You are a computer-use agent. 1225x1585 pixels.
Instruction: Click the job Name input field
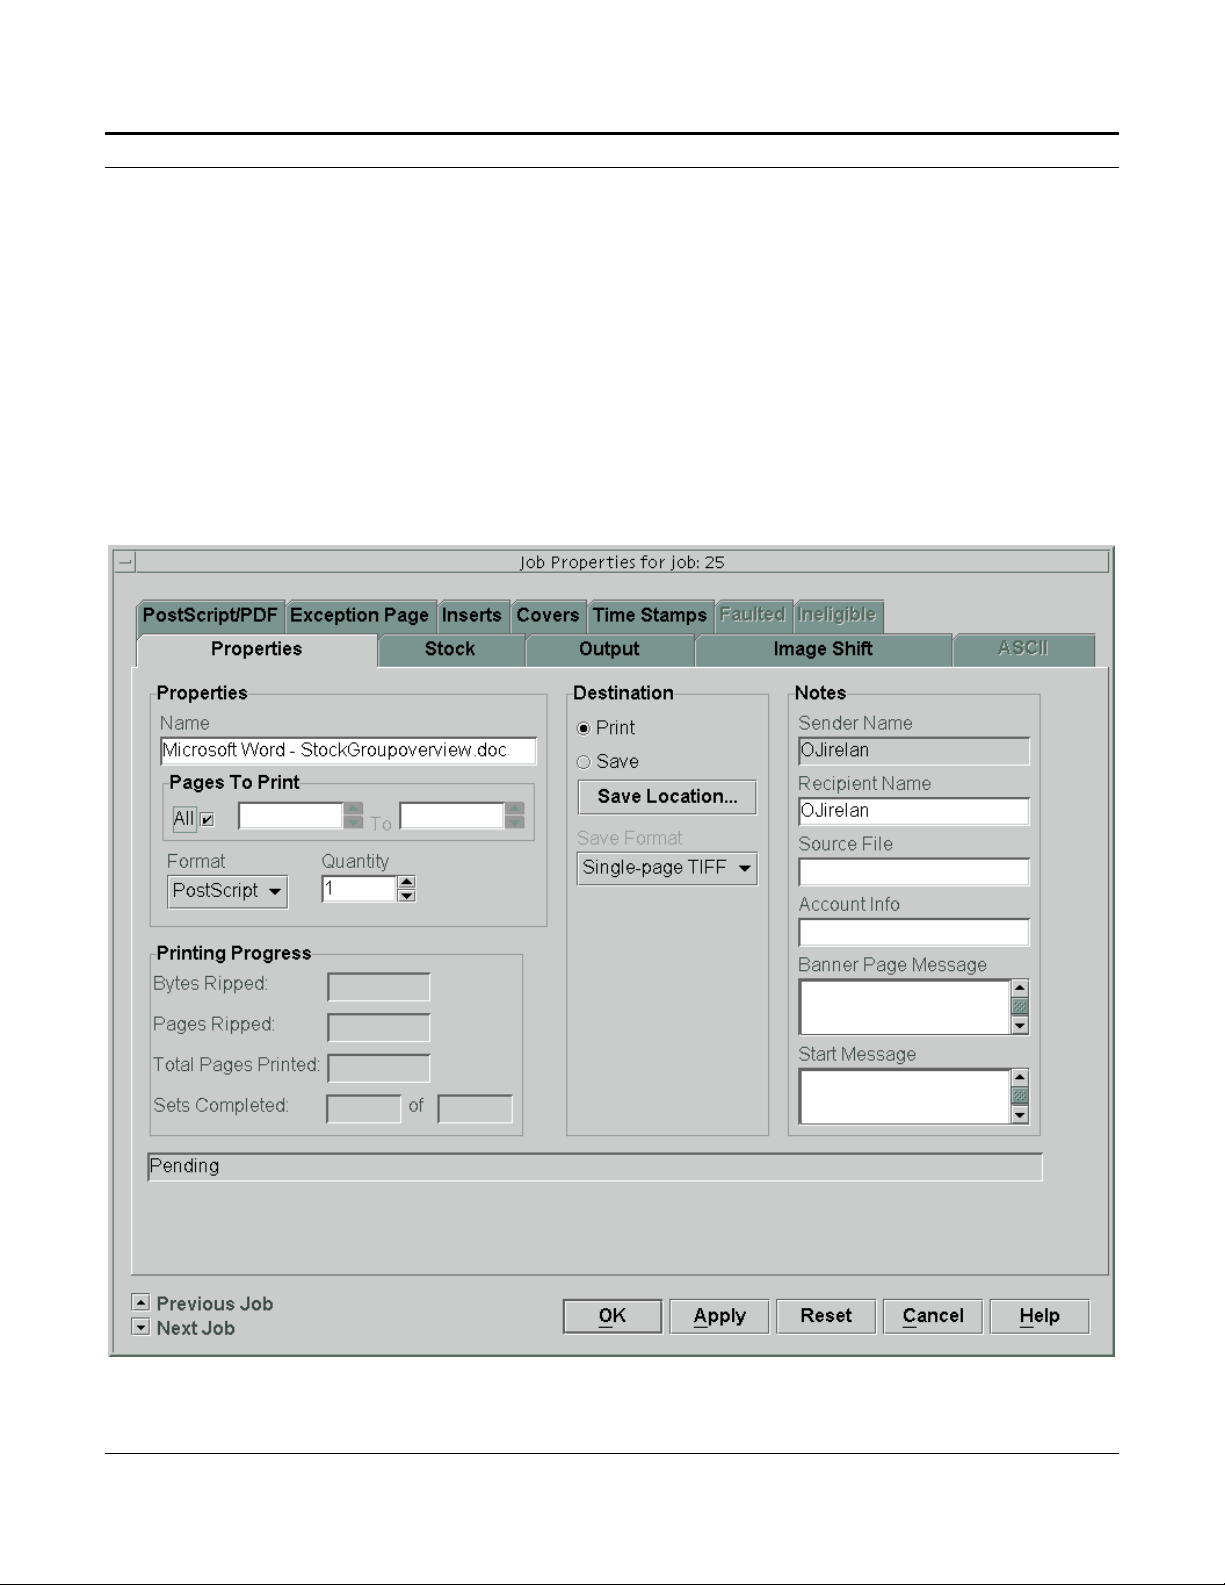coord(348,751)
